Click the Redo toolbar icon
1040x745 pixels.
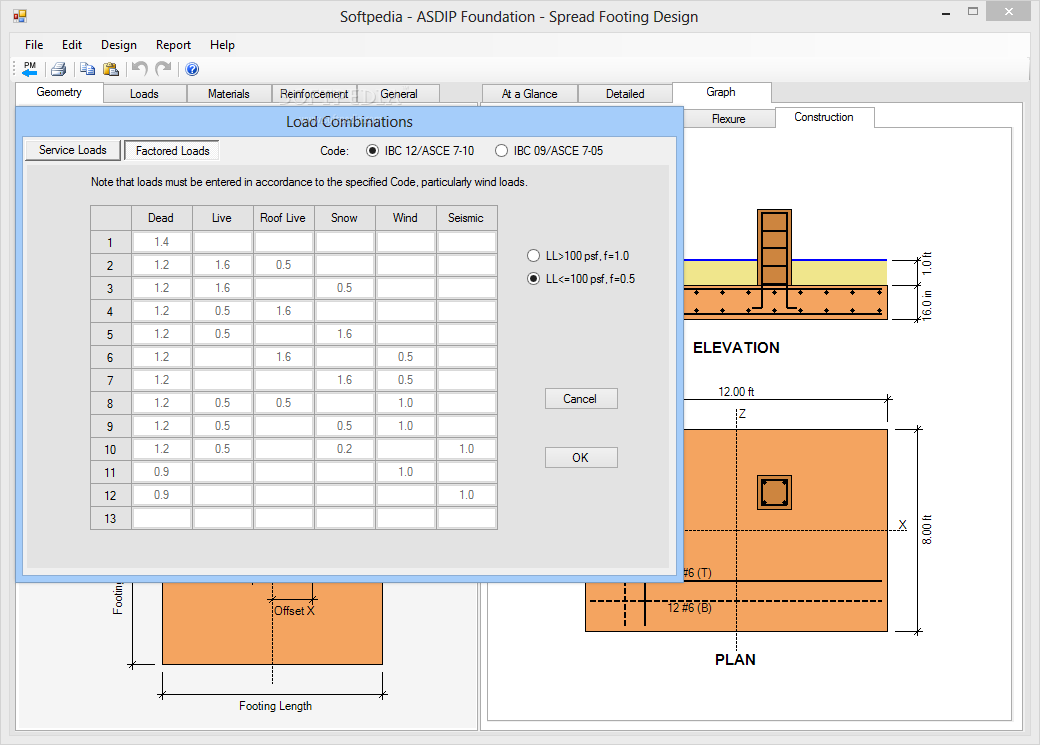click(163, 69)
